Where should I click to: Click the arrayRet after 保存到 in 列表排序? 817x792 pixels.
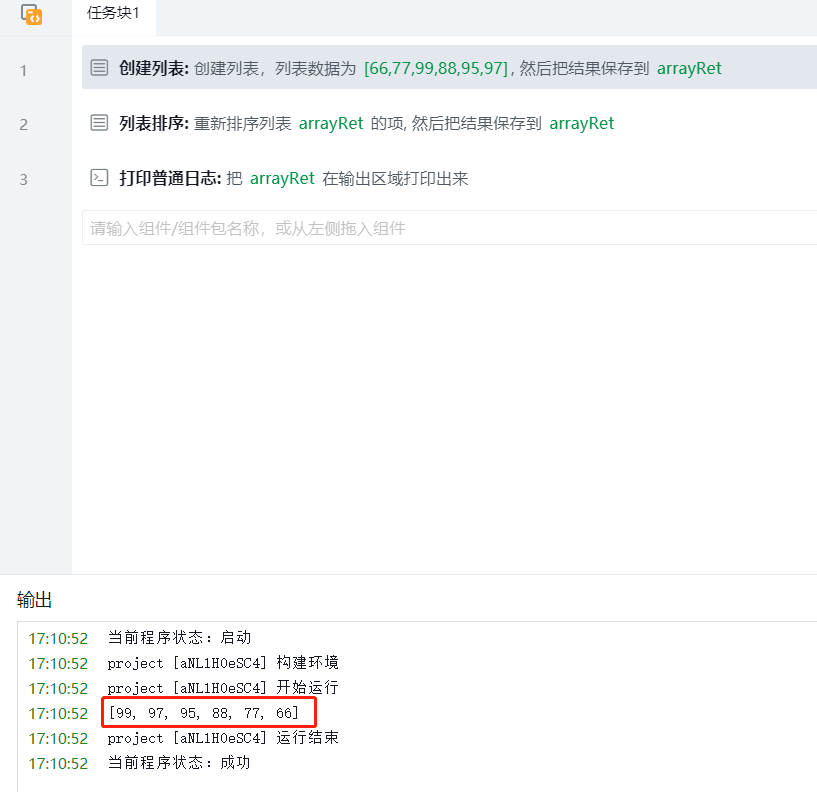pyautogui.click(x=582, y=123)
